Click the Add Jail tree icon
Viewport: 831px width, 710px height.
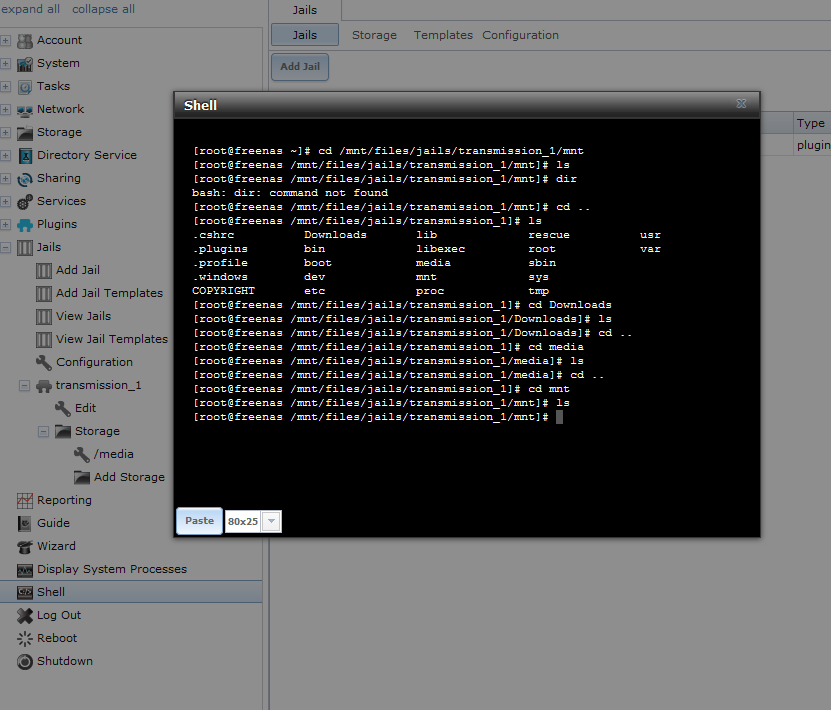43,270
